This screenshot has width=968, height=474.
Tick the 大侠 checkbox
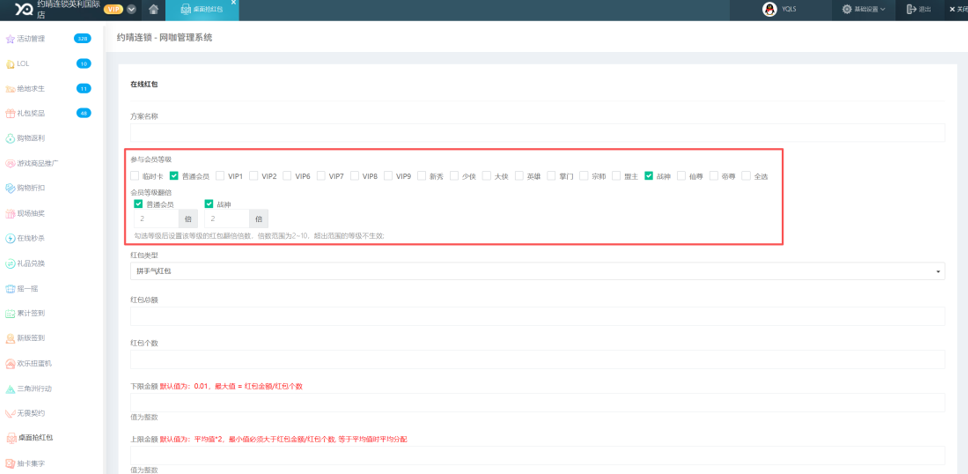point(486,176)
